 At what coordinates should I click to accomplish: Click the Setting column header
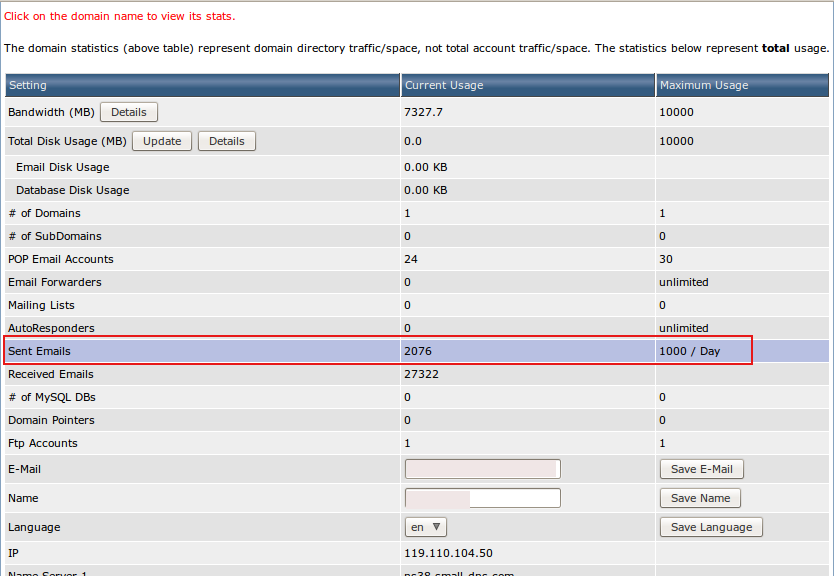point(28,85)
